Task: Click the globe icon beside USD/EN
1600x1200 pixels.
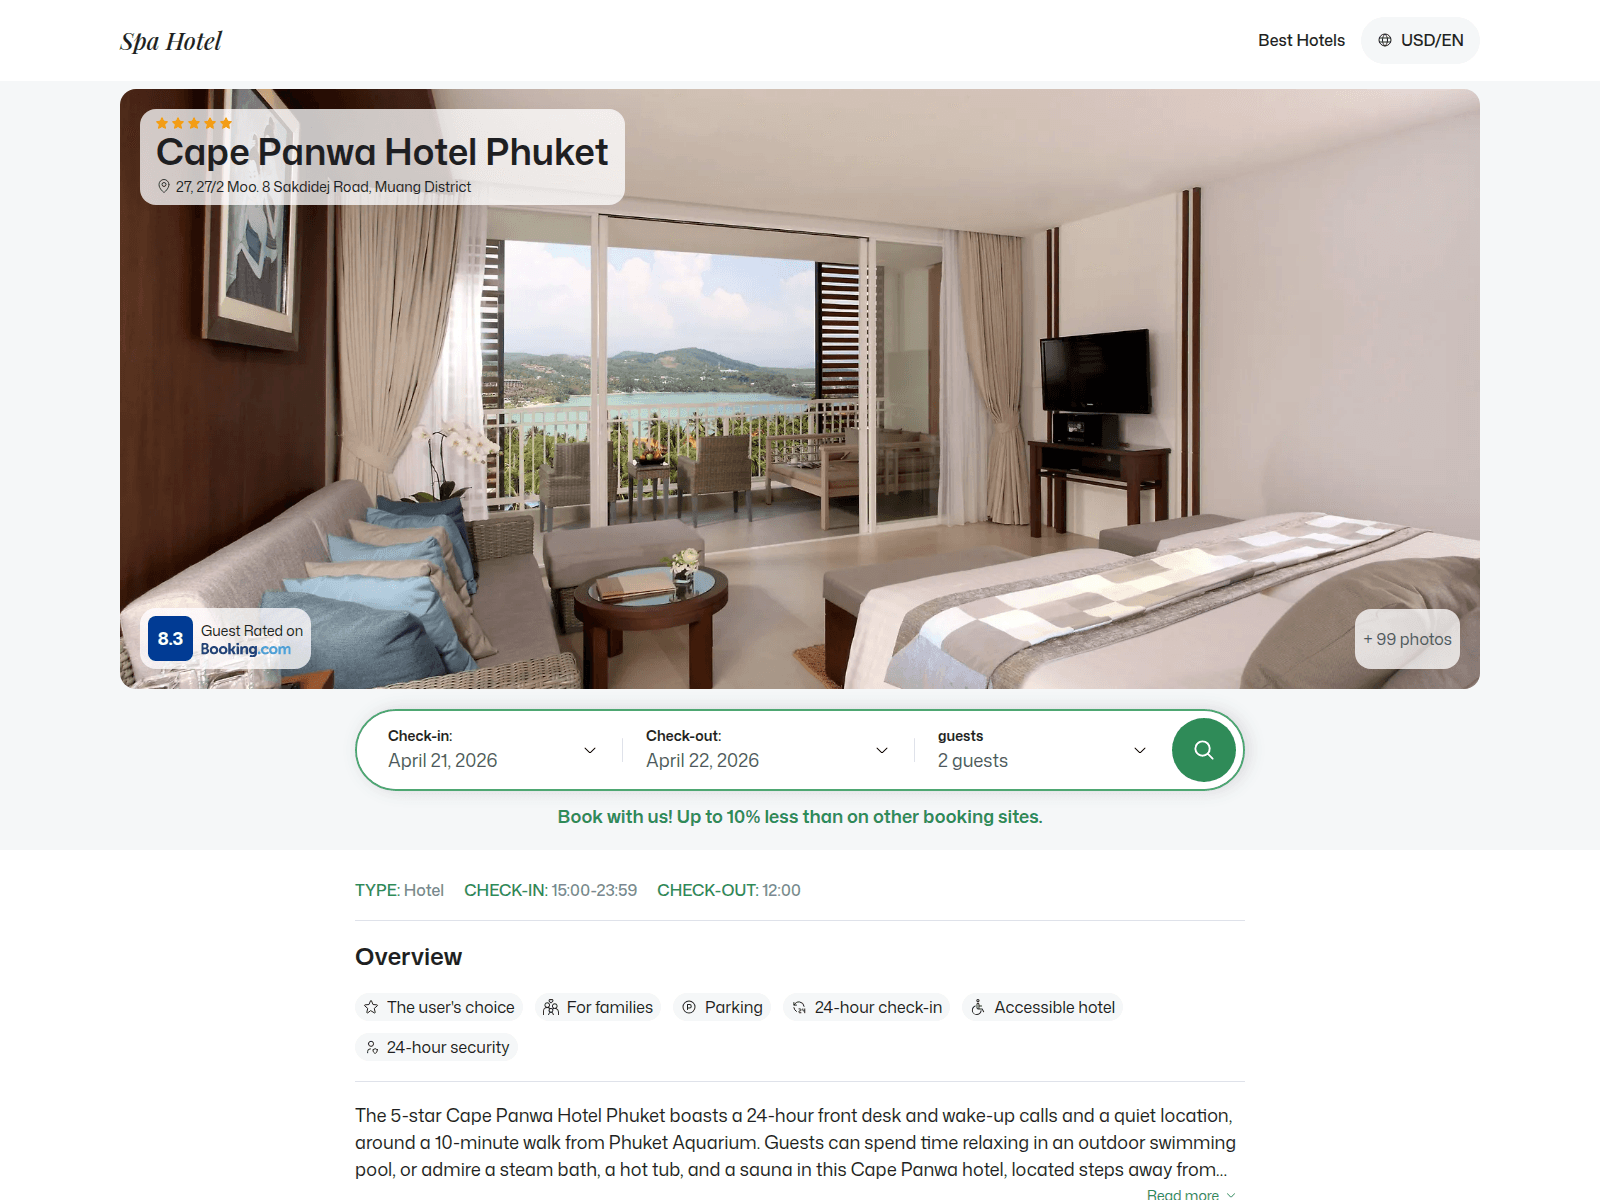Action: point(1385,40)
